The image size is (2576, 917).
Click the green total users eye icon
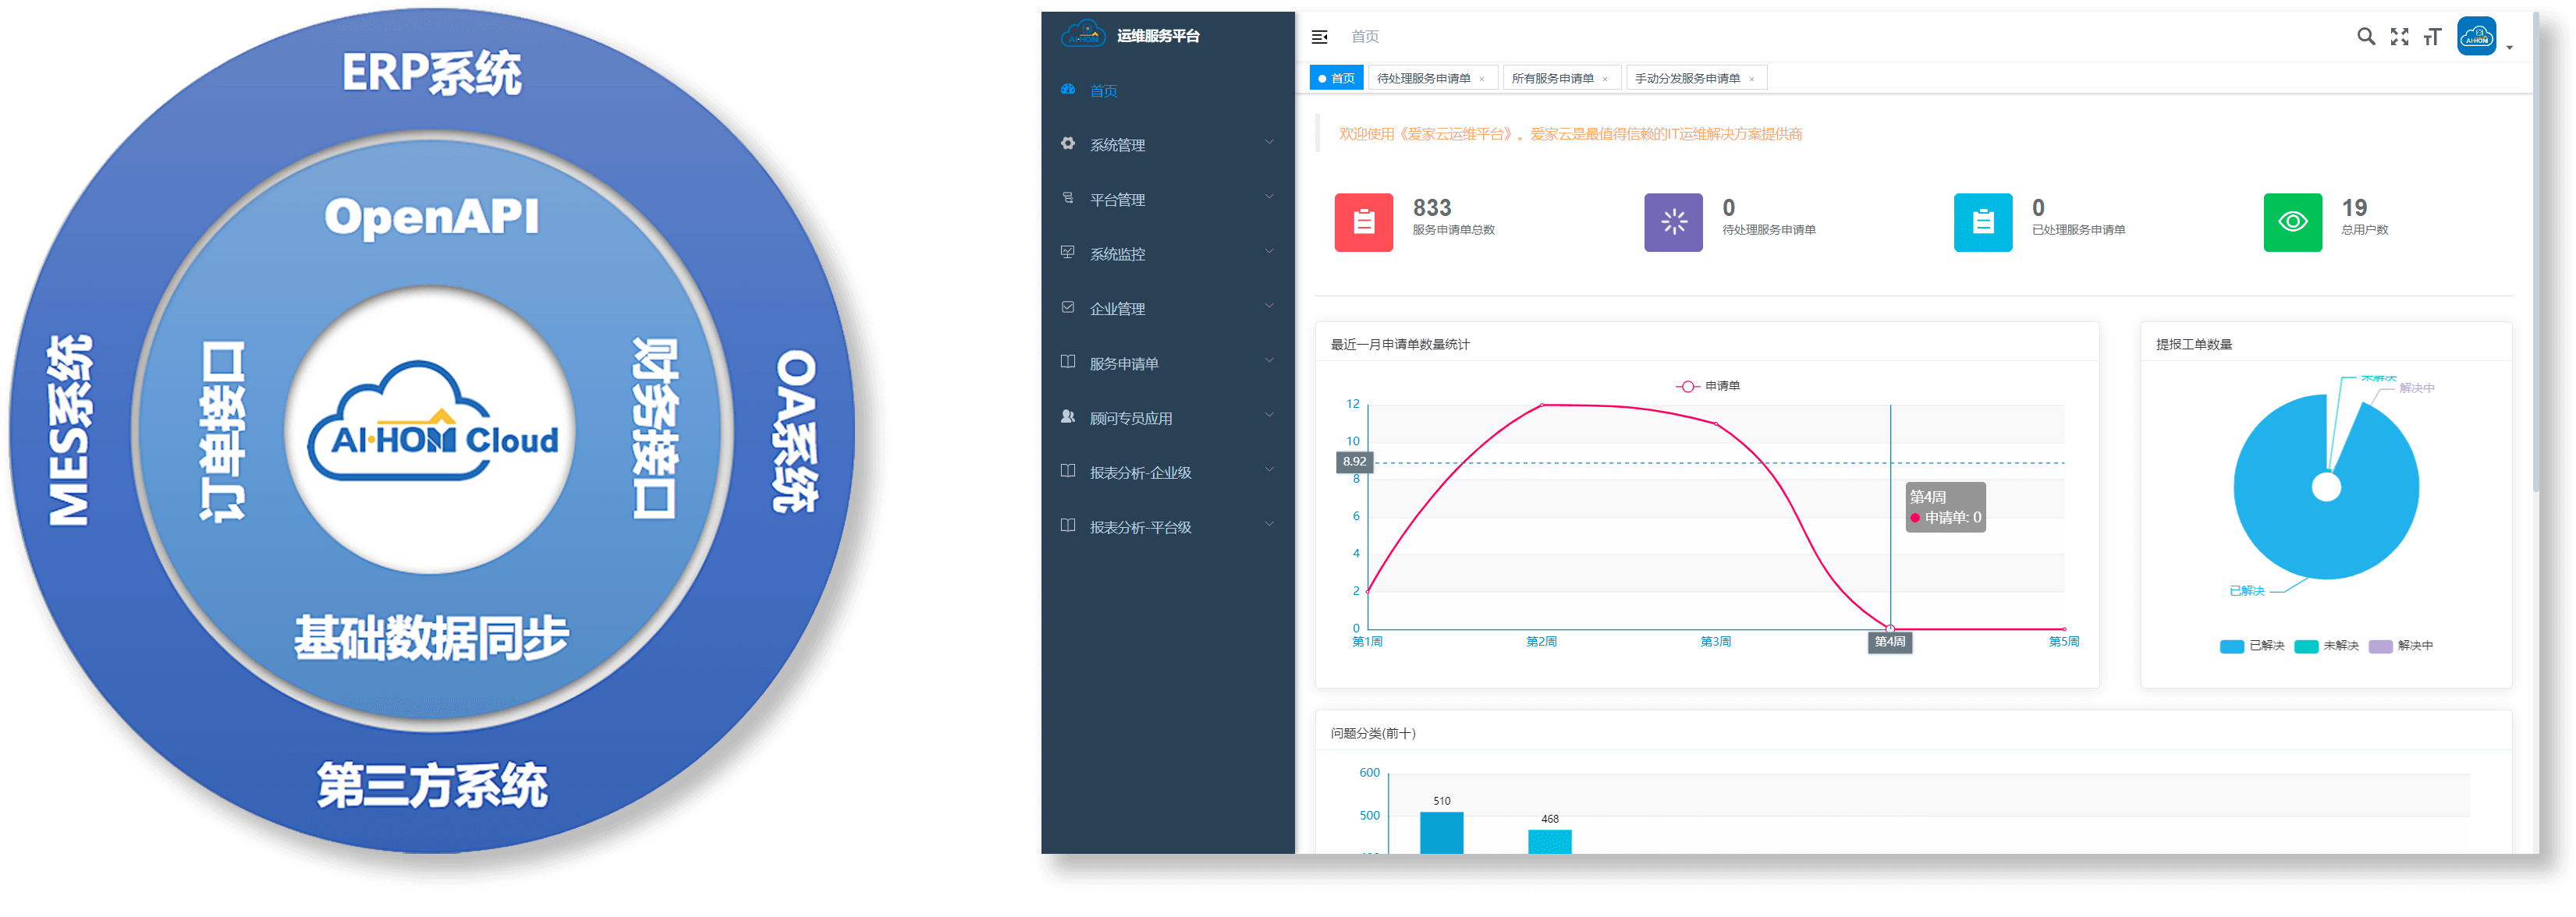[2292, 222]
